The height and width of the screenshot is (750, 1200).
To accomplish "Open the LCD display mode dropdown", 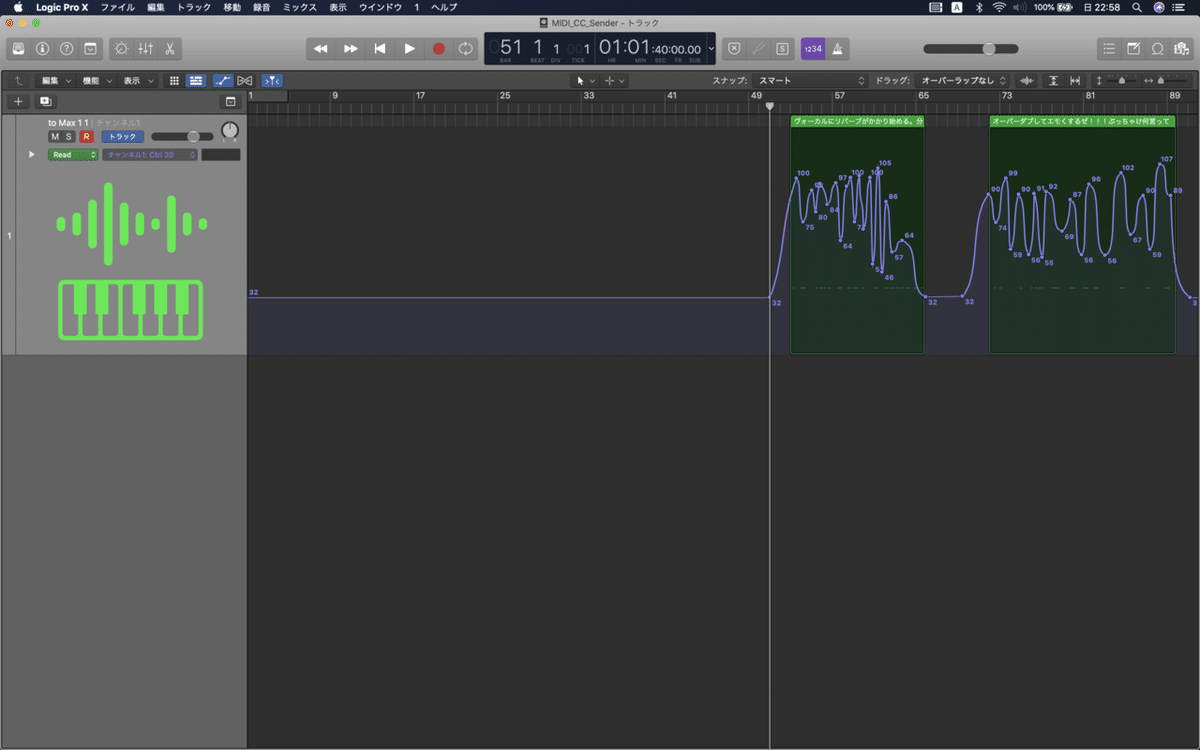I will click(x=711, y=48).
